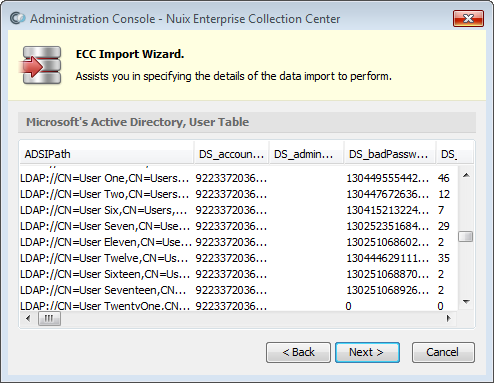Image resolution: width=494 pixels, height=383 pixels.
Task: Cancel the ECC Import Wizard
Action: pyautogui.click(x=443, y=352)
